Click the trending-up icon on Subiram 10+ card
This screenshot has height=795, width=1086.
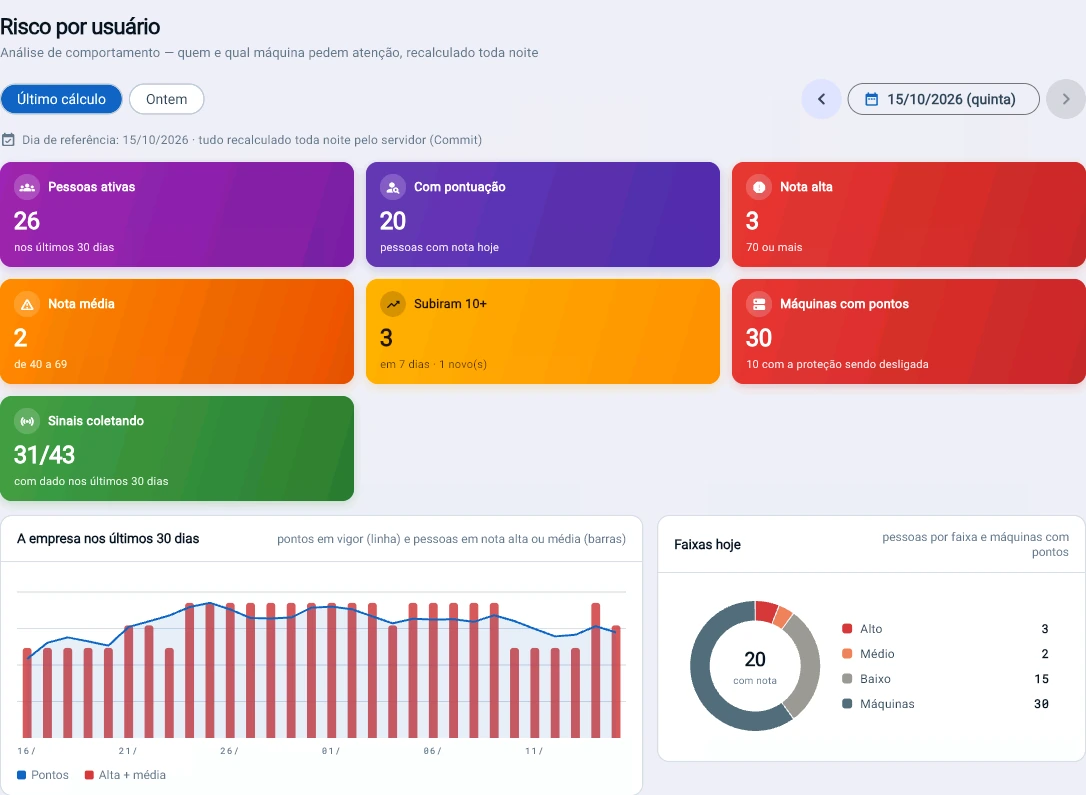pyautogui.click(x=393, y=304)
